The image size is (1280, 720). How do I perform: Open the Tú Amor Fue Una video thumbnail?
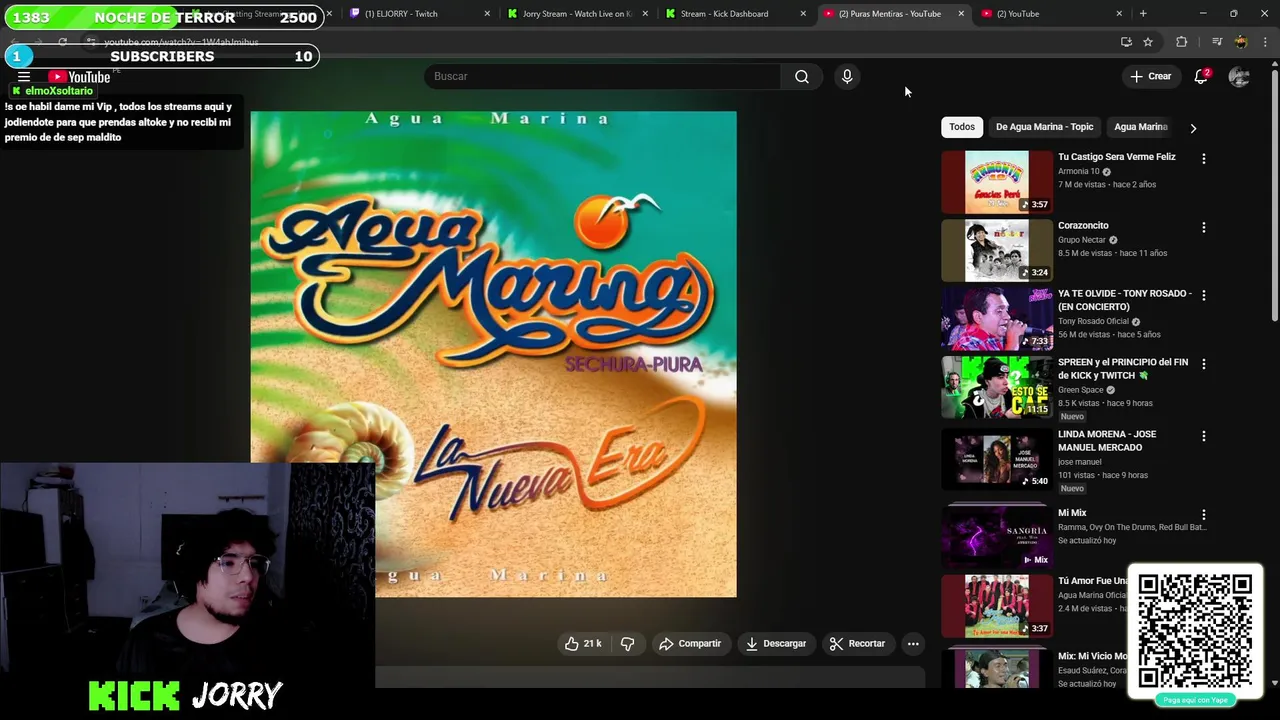997,605
